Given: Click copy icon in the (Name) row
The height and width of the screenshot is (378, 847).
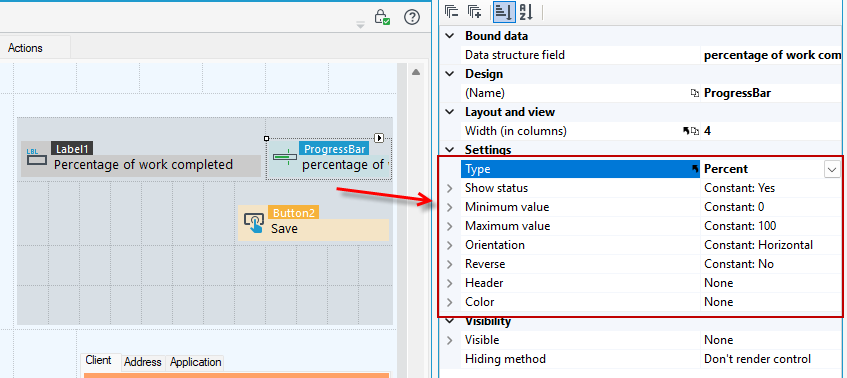Looking at the screenshot, I should click(695, 93).
